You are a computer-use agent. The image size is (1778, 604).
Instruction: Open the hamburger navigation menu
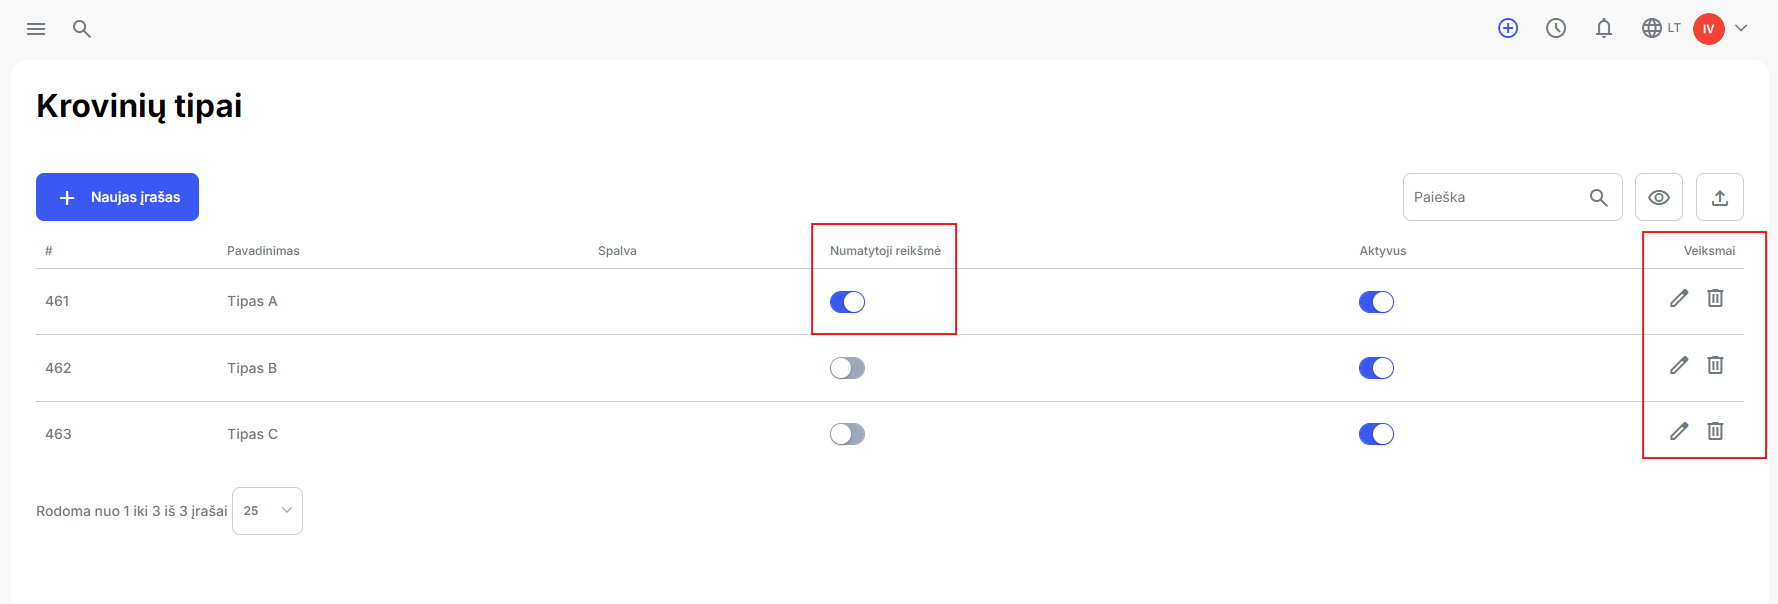[x=36, y=29]
